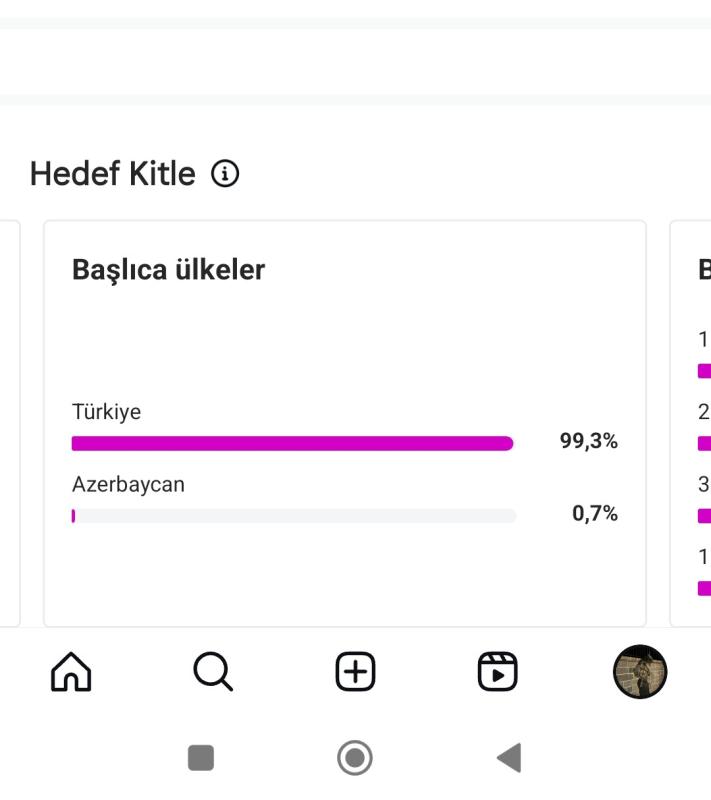Open the Reels tab icon

tap(497, 671)
